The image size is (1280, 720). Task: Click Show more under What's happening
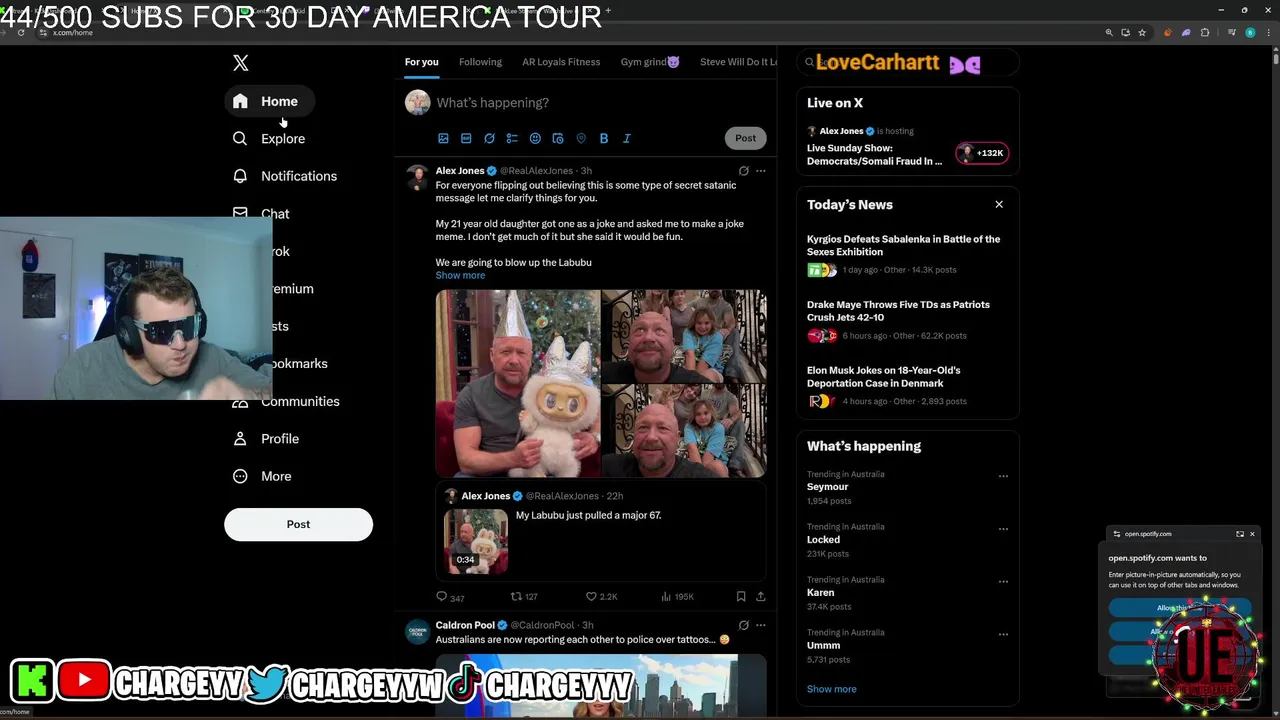pyautogui.click(x=831, y=689)
